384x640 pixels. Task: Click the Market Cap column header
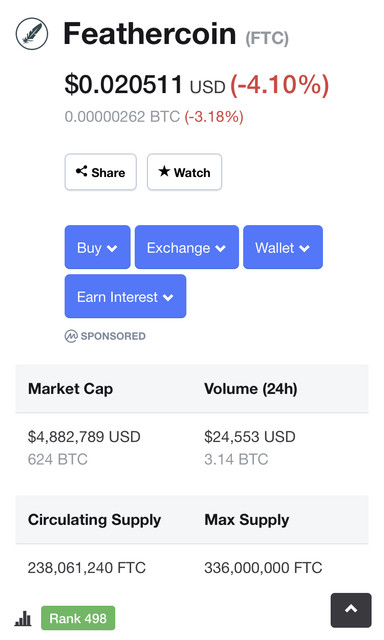tap(70, 389)
